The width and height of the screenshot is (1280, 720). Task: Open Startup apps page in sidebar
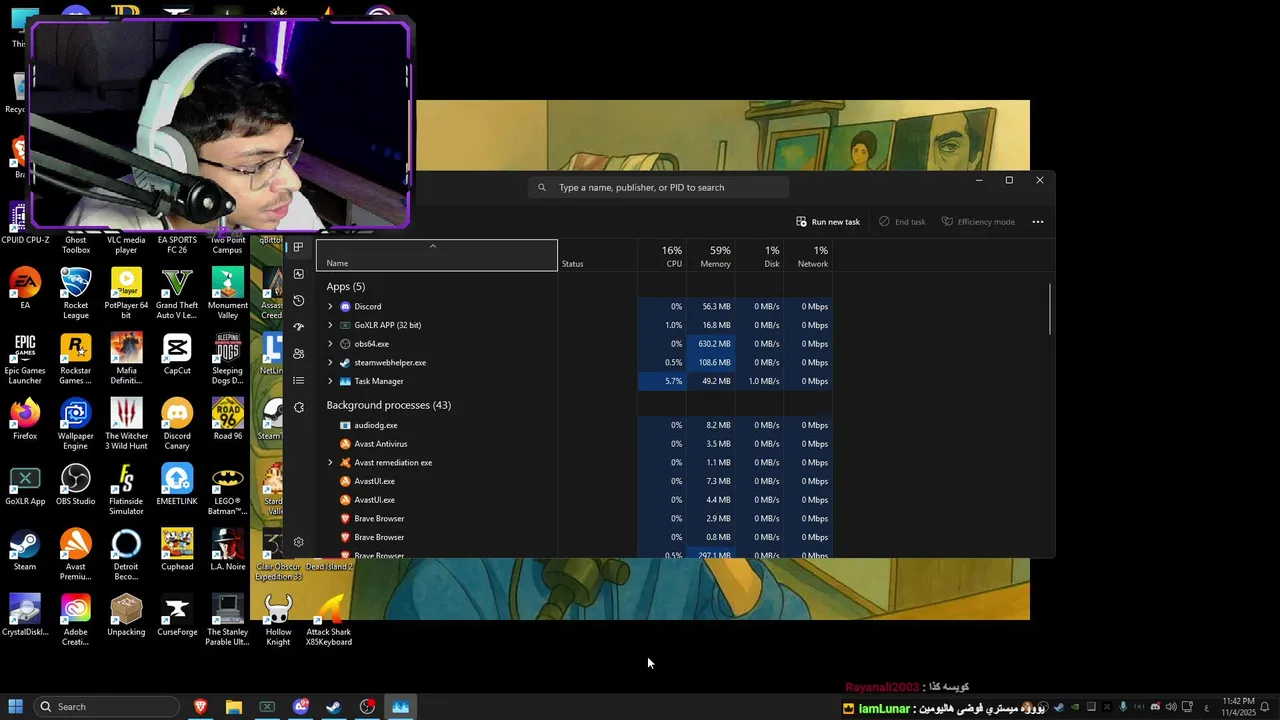tap(298, 327)
